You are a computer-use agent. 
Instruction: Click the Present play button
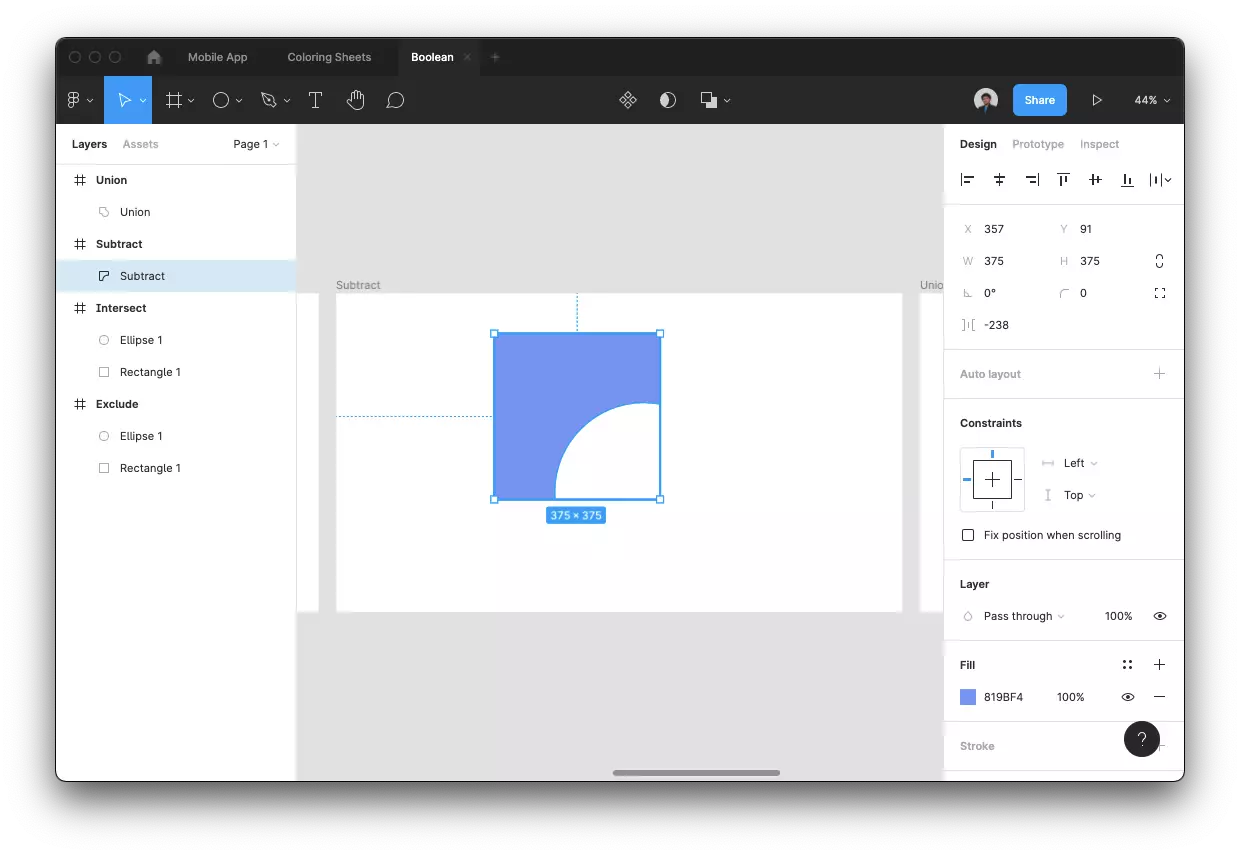pyautogui.click(x=1097, y=100)
